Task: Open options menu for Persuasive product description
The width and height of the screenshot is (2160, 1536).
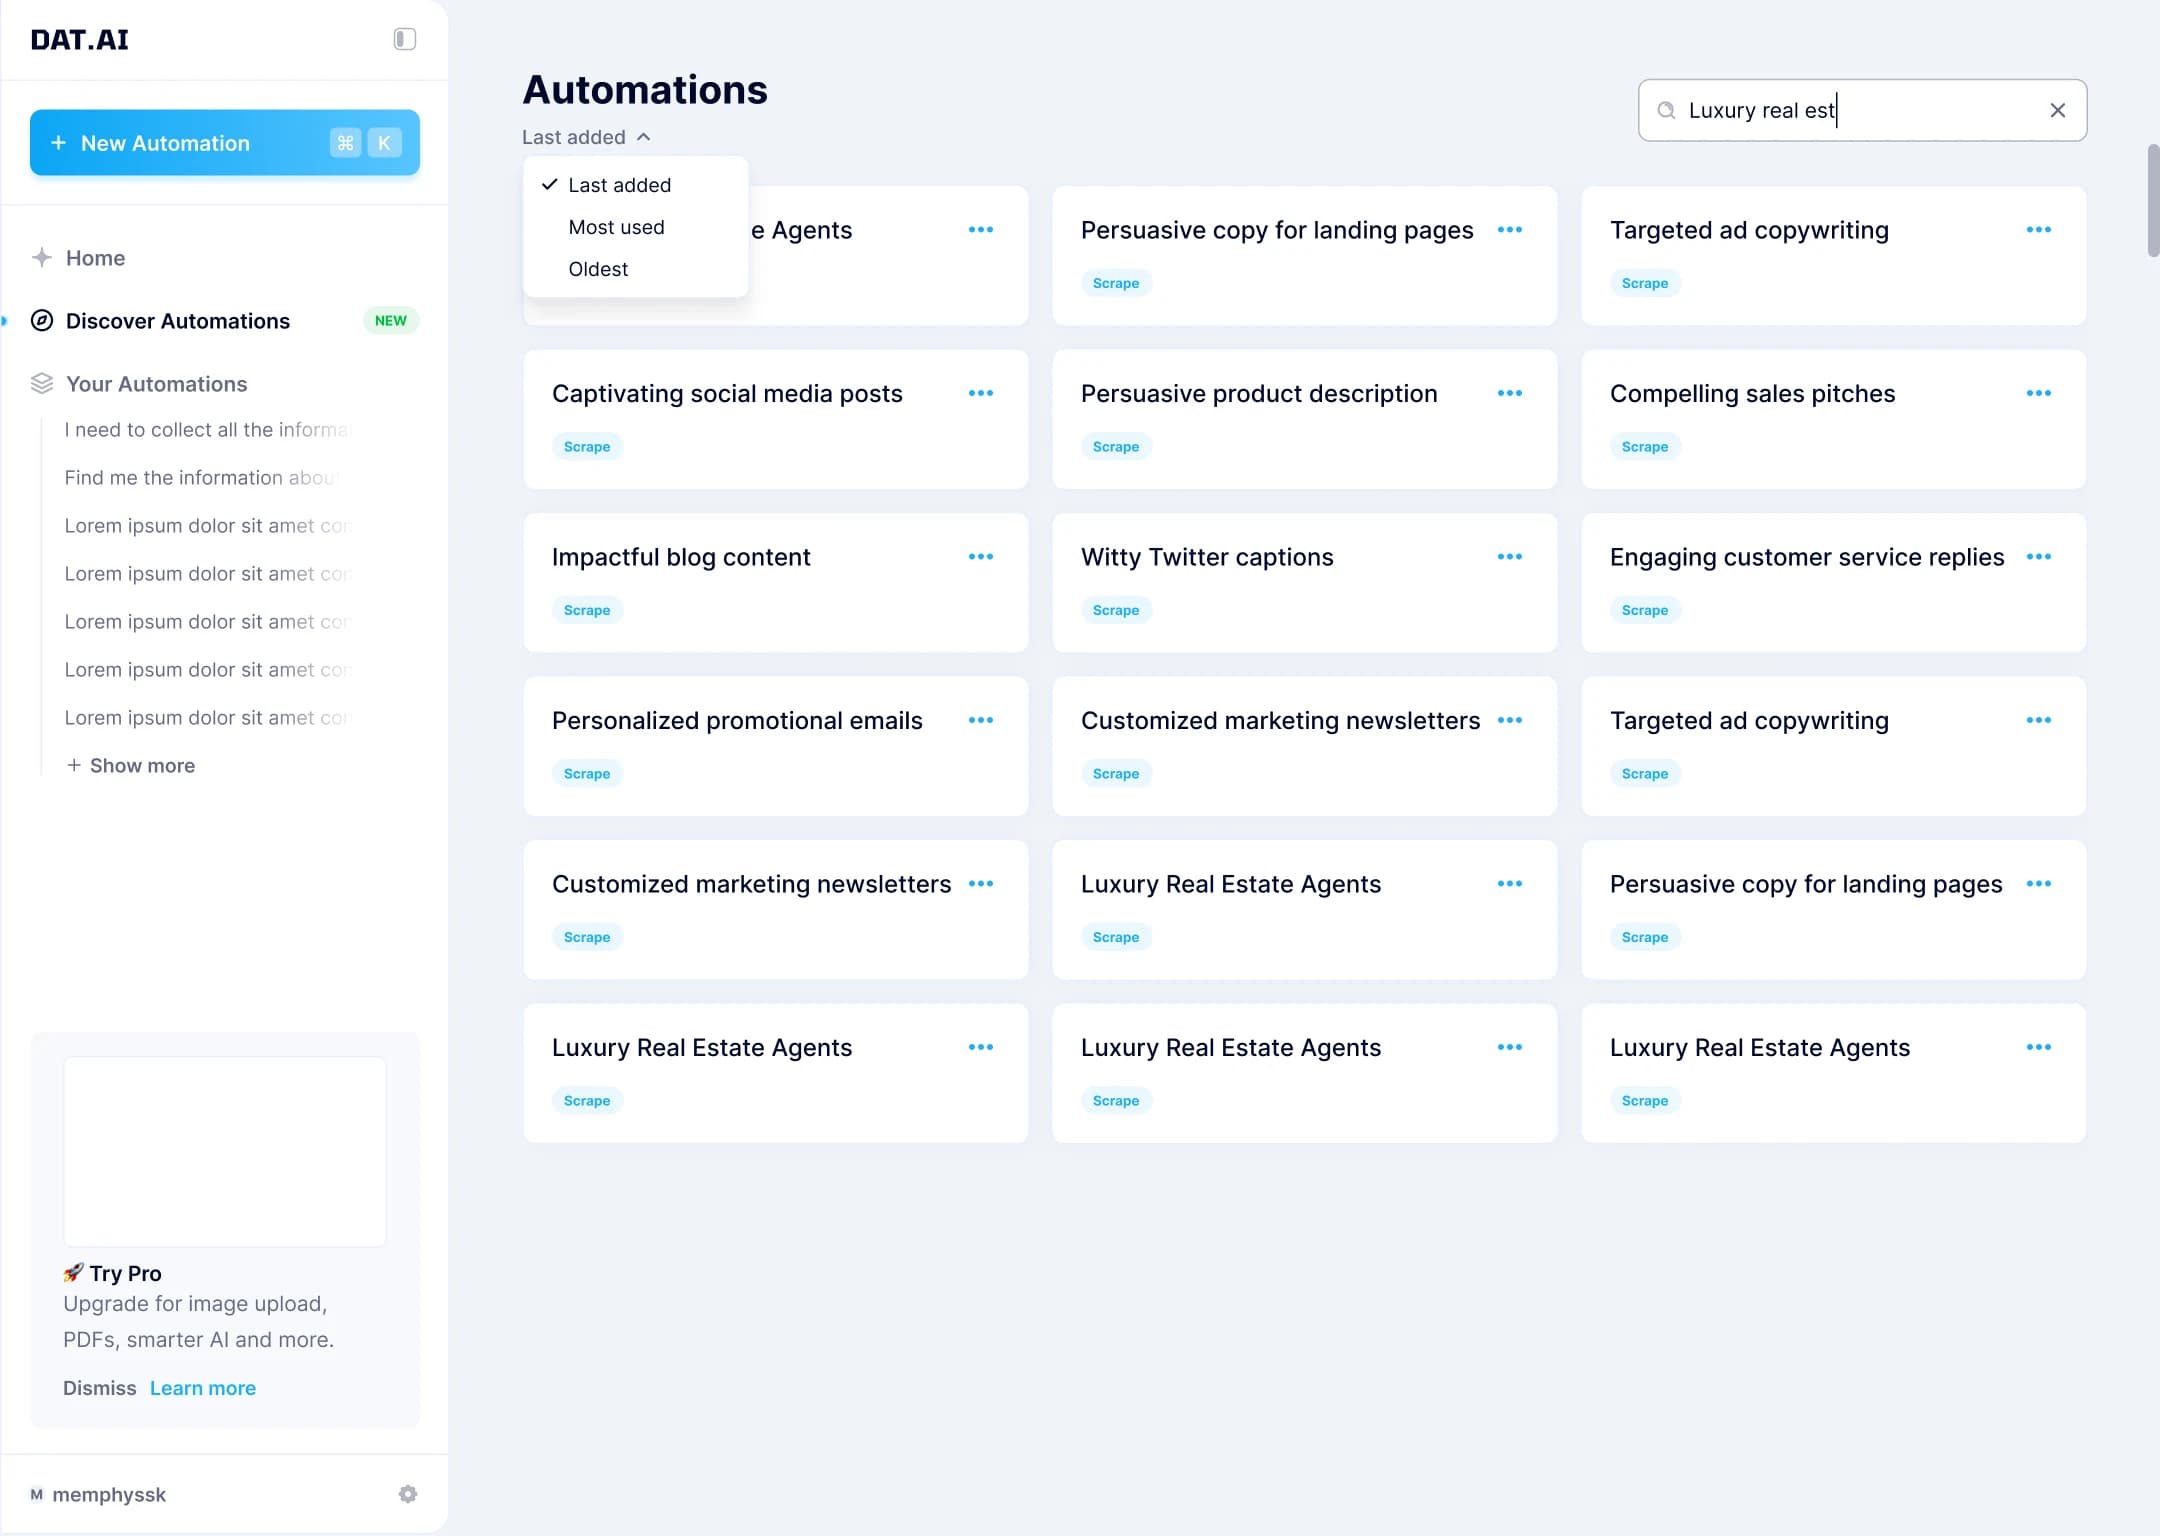Action: coord(1510,393)
